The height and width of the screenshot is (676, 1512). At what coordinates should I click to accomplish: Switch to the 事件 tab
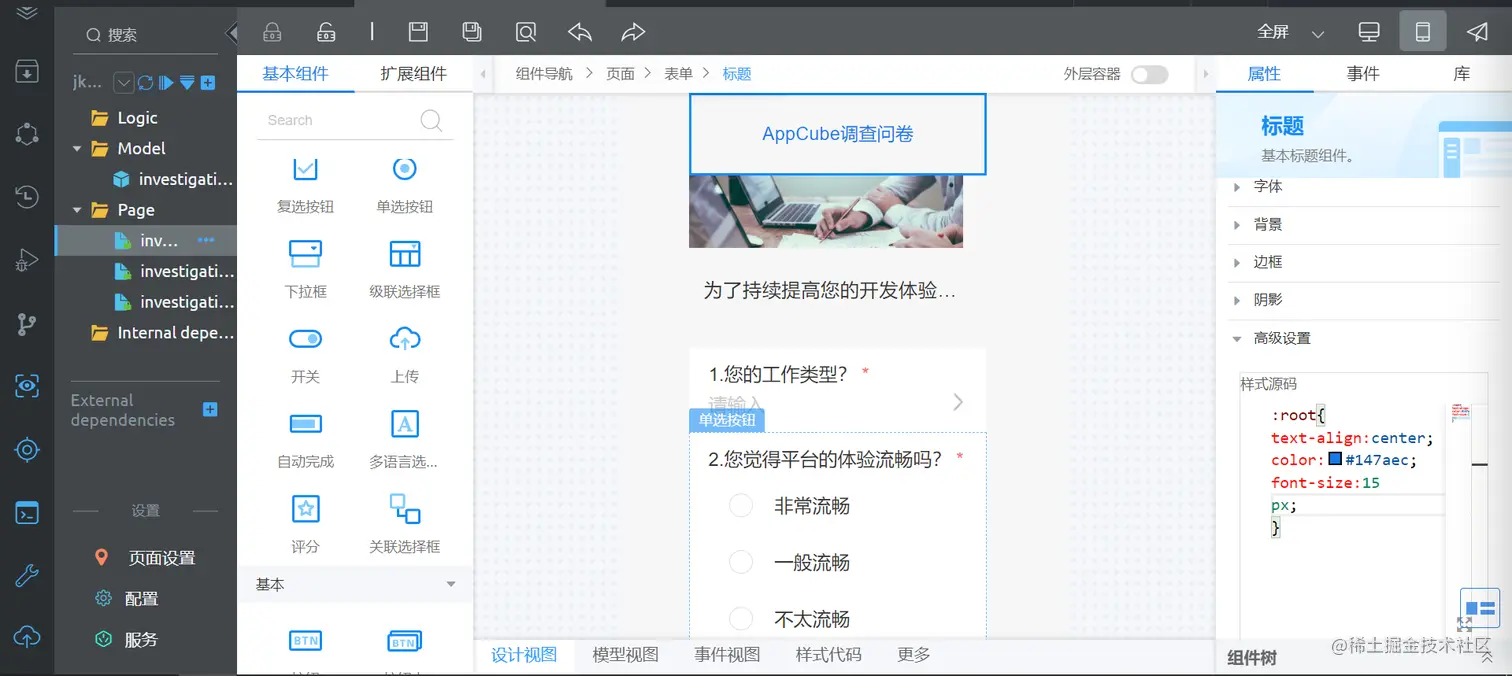(x=1363, y=74)
